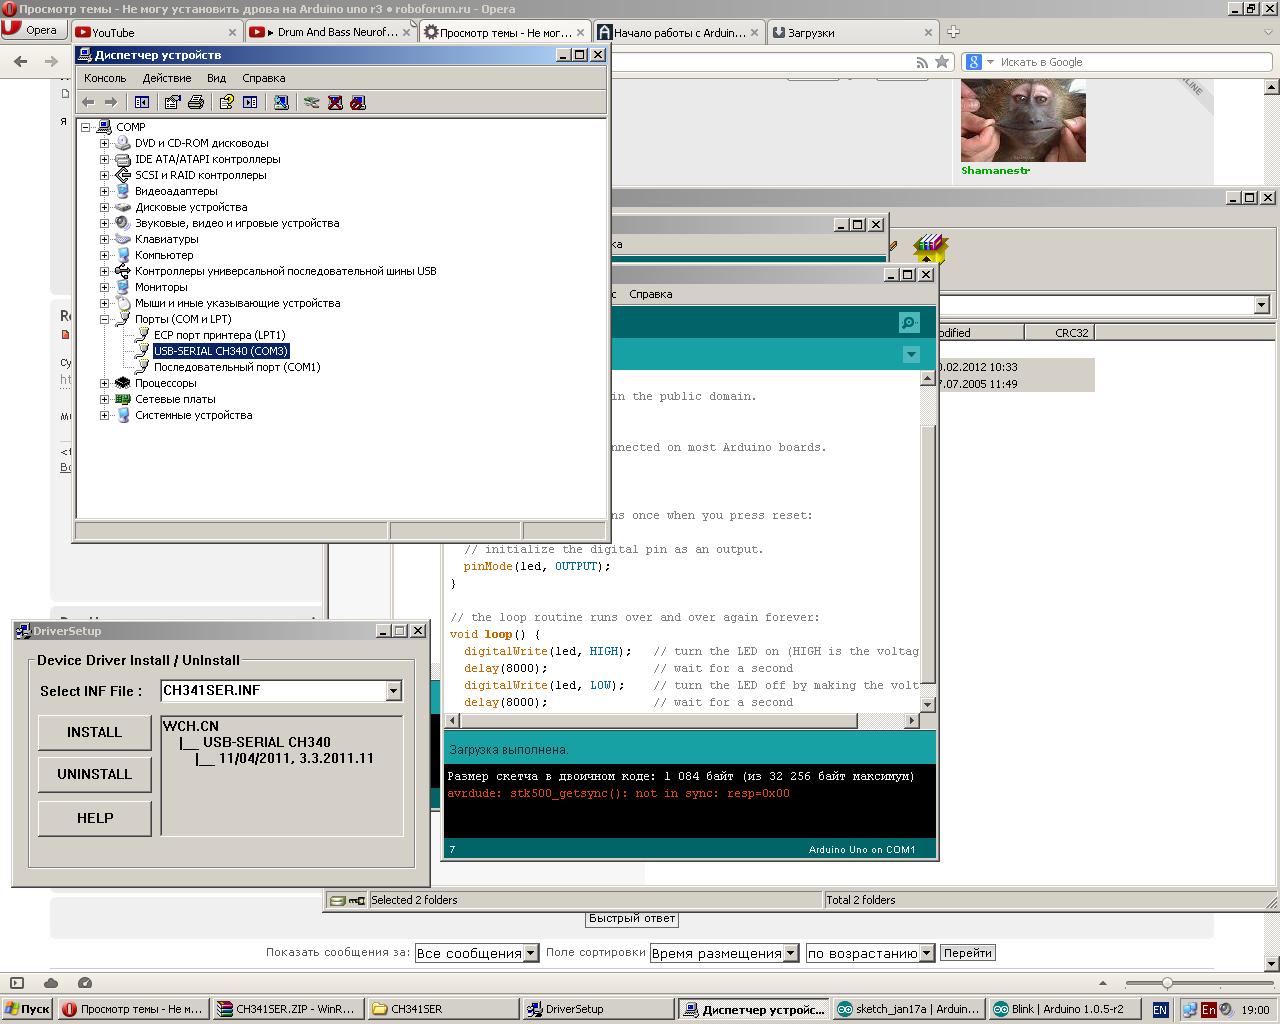This screenshot has width=1280, height=1024.
Task: Open Arduino Serial Monitor magnifier icon
Action: click(x=908, y=322)
